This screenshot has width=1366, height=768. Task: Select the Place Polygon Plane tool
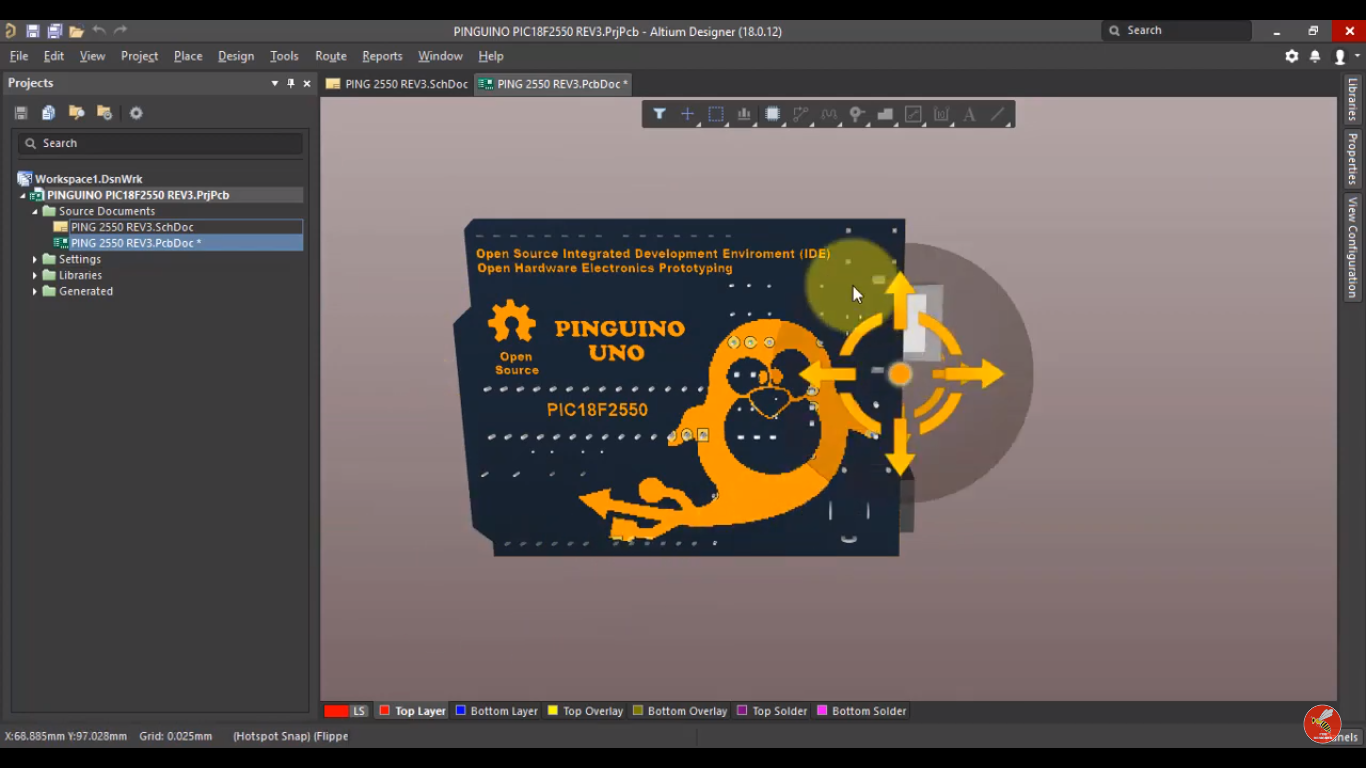(885, 114)
